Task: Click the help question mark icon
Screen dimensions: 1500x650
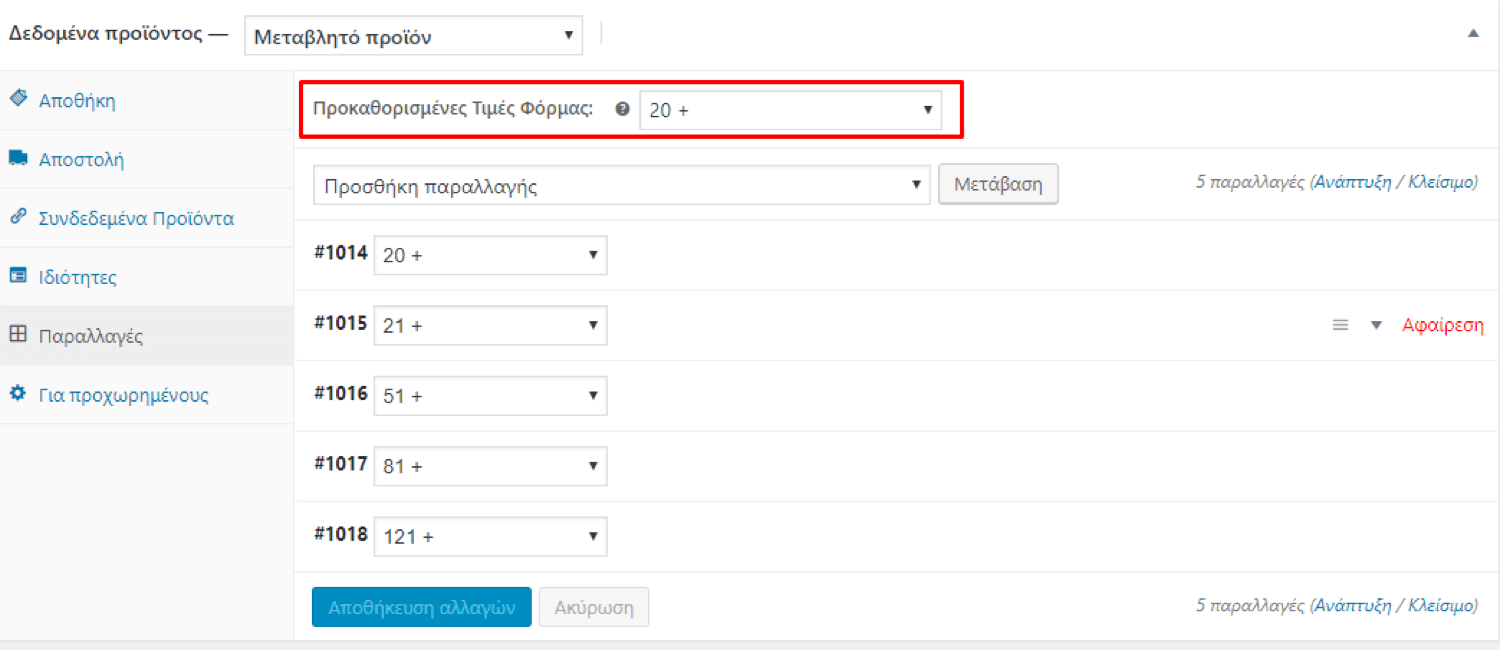Action: pyautogui.click(x=622, y=110)
